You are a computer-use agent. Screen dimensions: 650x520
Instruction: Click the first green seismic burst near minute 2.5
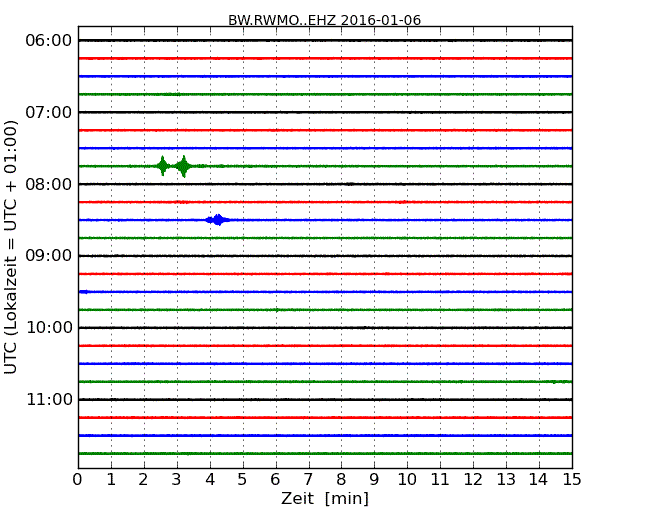coord(162,166)
